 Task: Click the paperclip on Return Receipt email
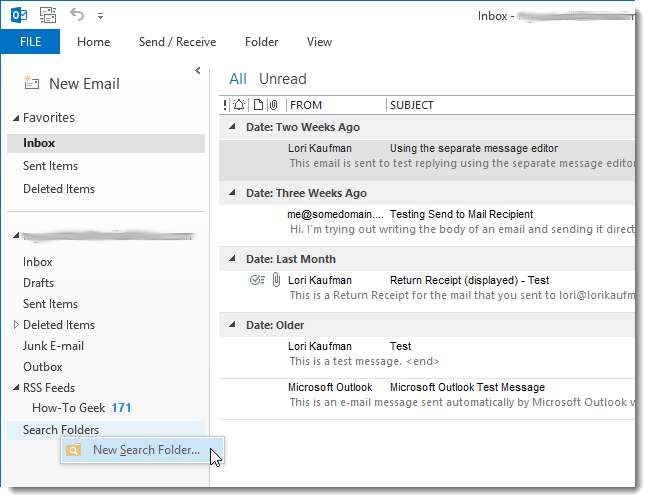pos(276,280)
